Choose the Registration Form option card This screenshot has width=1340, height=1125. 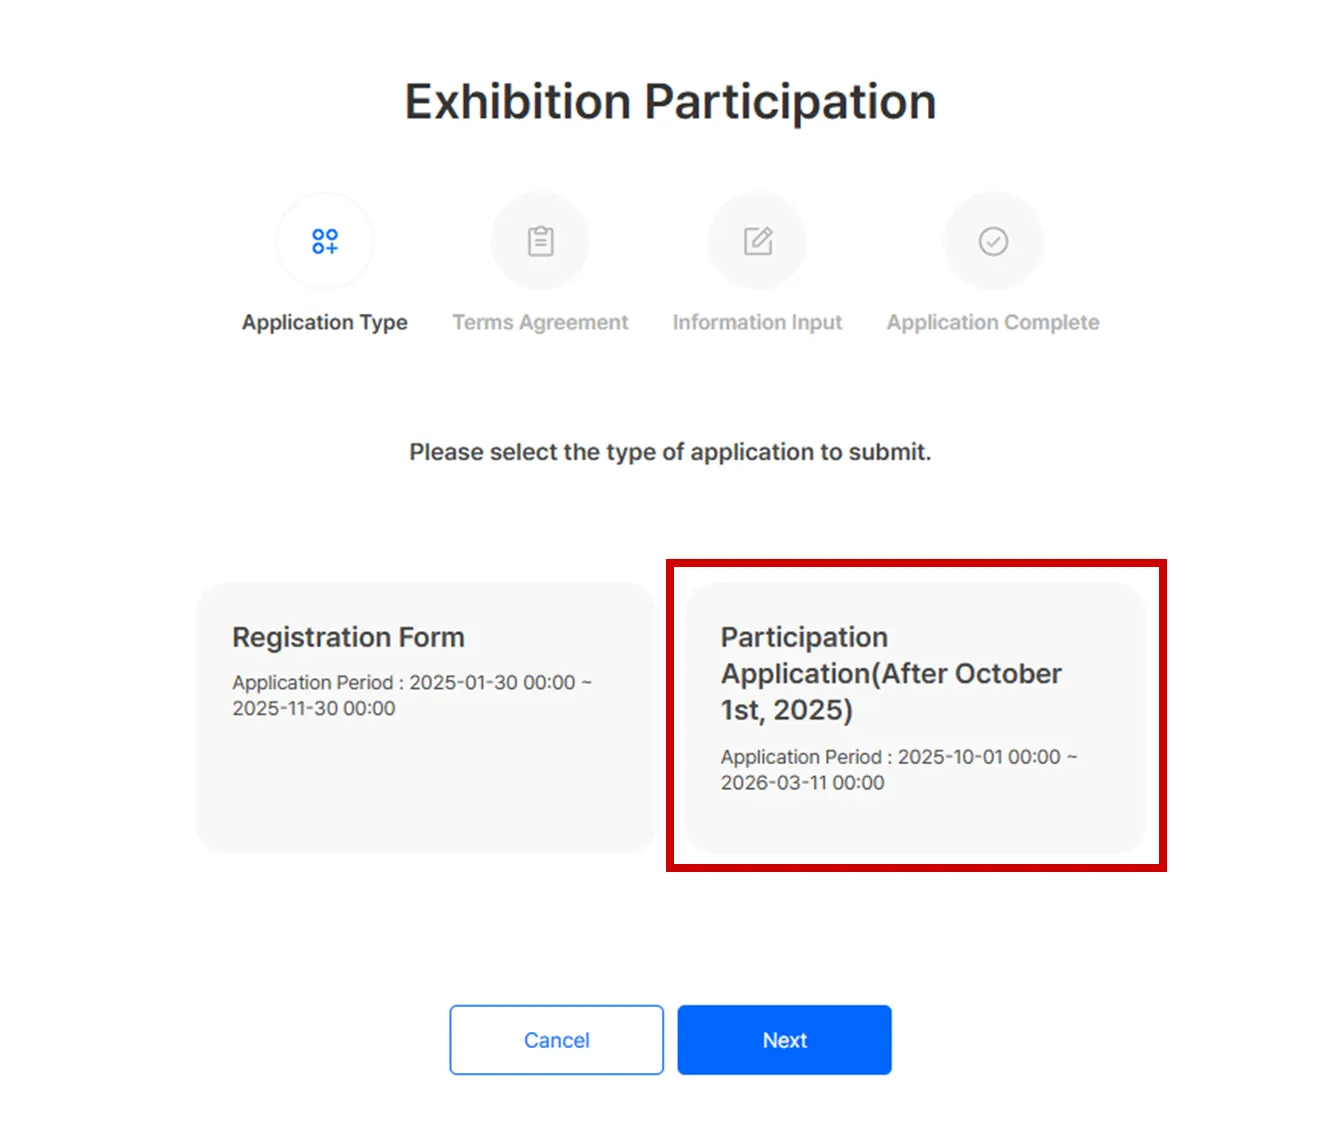coord(426,780)
